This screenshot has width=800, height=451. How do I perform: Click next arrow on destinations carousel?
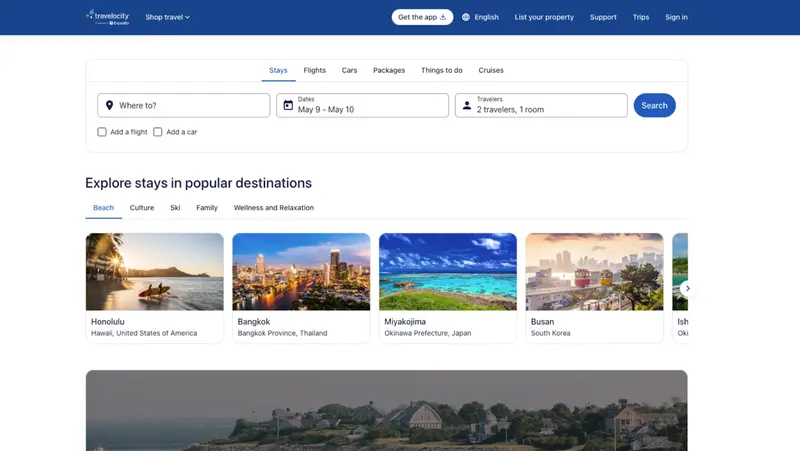click(x=687, y=288)
